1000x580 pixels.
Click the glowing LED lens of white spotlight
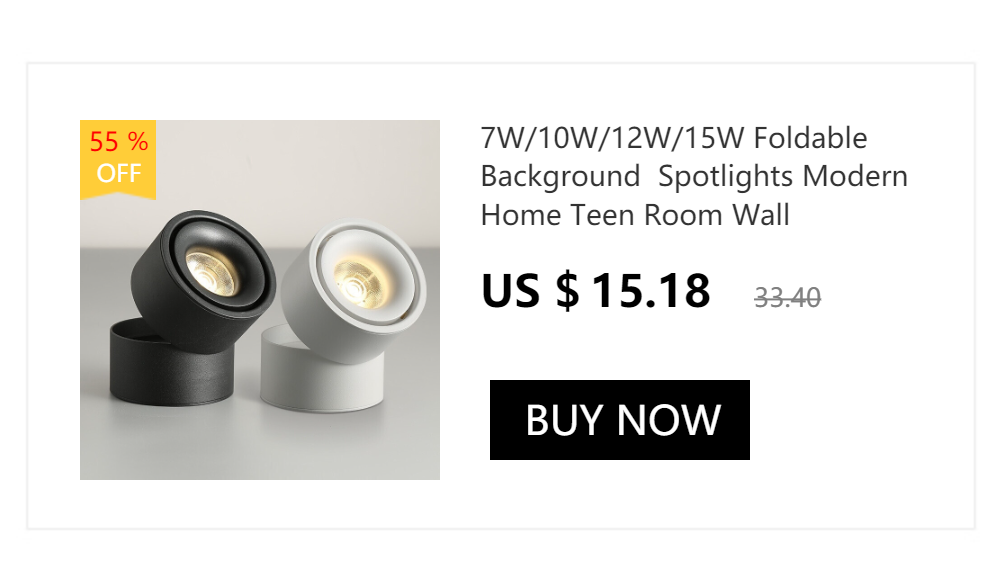(x=359, y=282)
